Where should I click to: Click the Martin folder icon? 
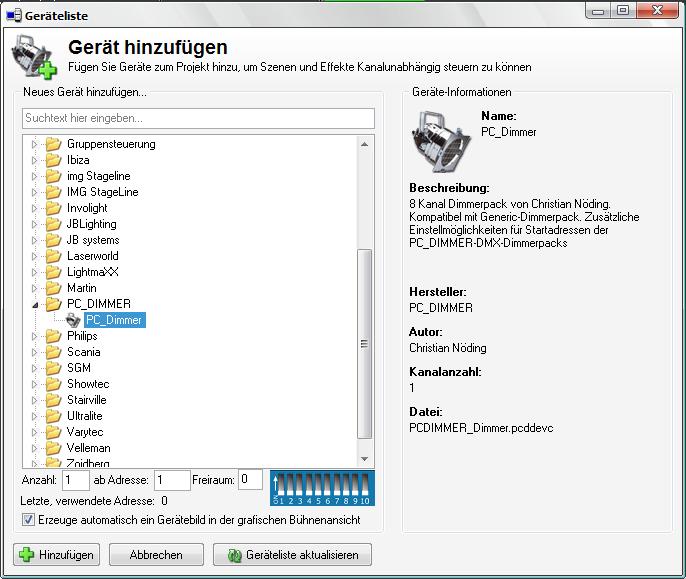[54, 288]
